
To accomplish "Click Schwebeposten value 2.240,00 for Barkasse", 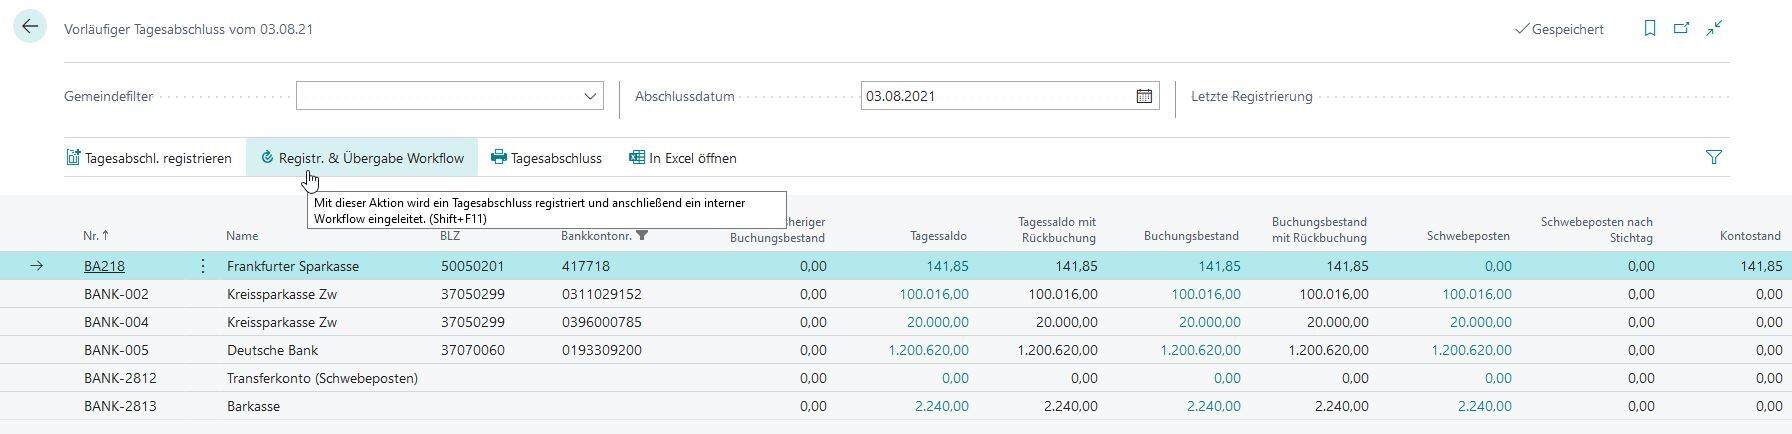I will pyautogui.click(x=1484, y=406).
